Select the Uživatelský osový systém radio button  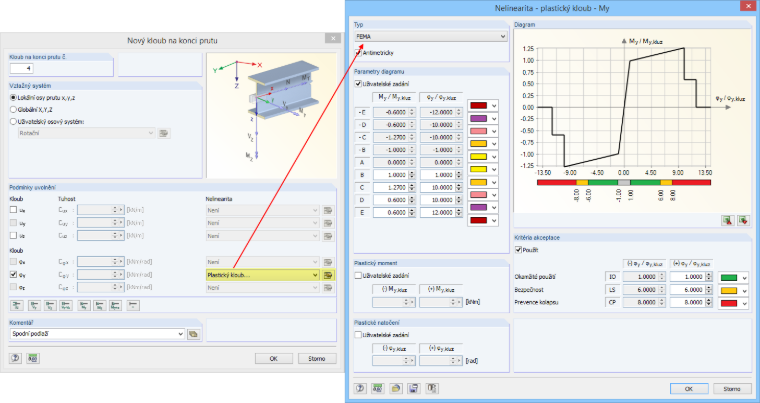(14, 122)
